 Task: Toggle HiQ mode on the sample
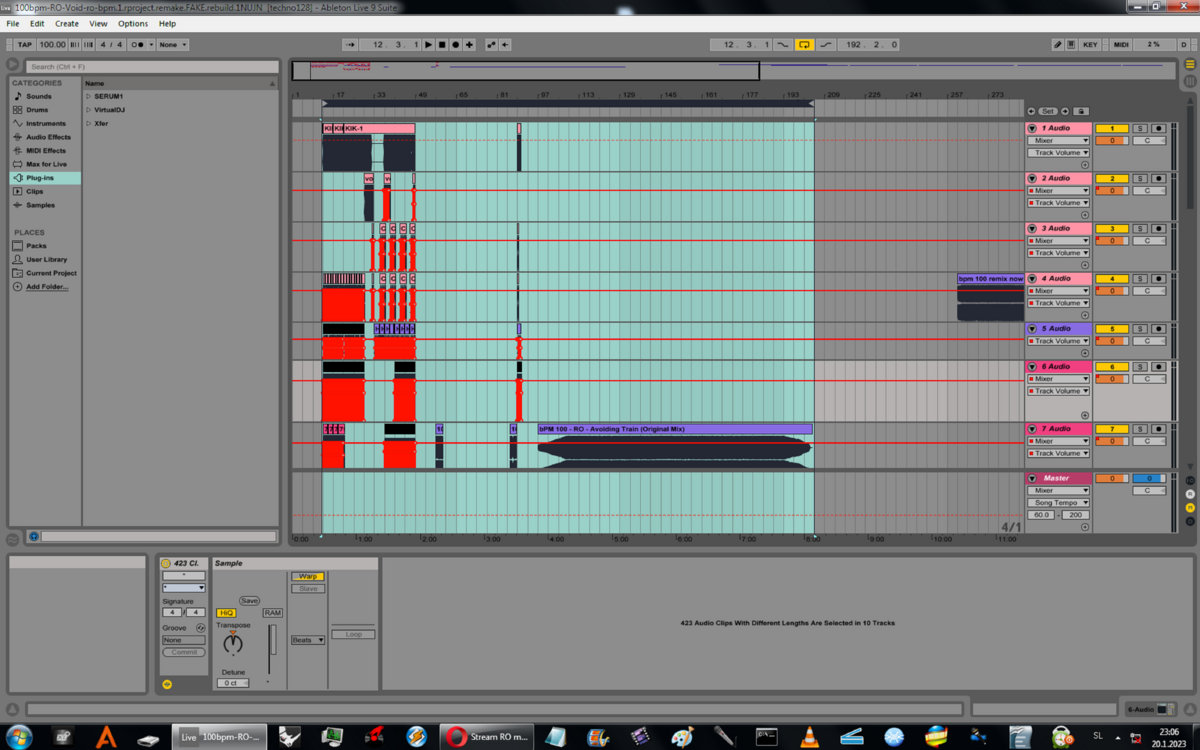click(226, 612)
